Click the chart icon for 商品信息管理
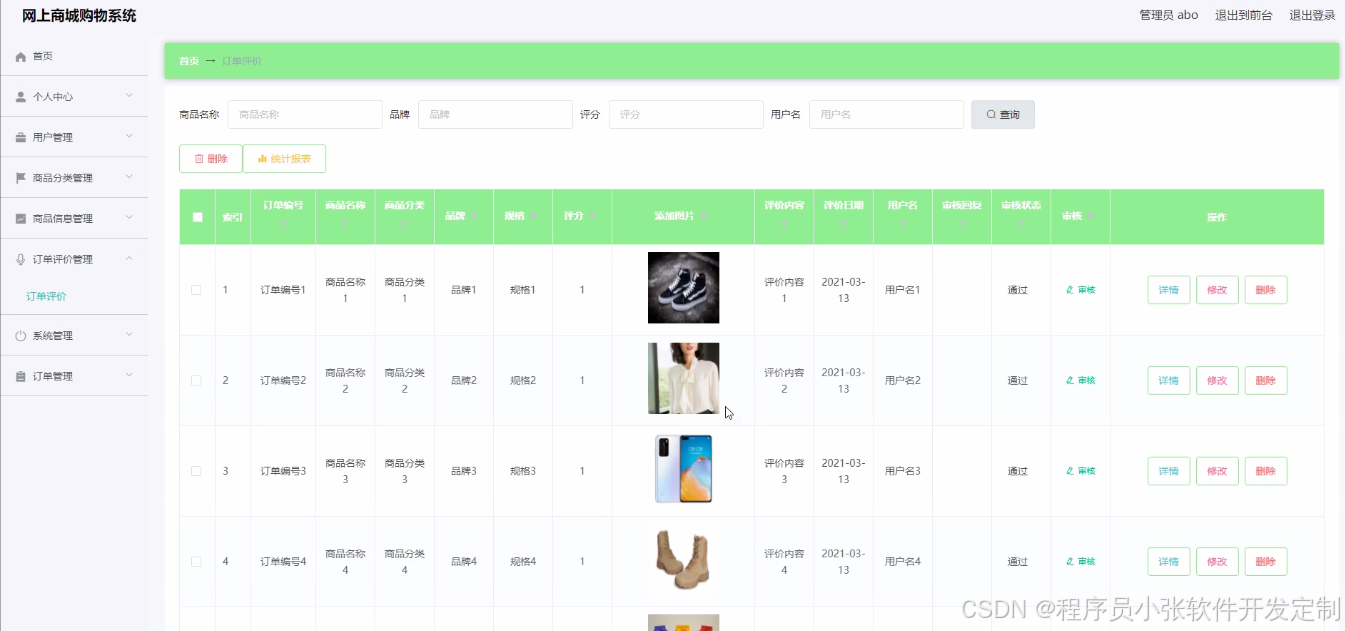Screen dimensions: 1345x631 tap(21, 219)
